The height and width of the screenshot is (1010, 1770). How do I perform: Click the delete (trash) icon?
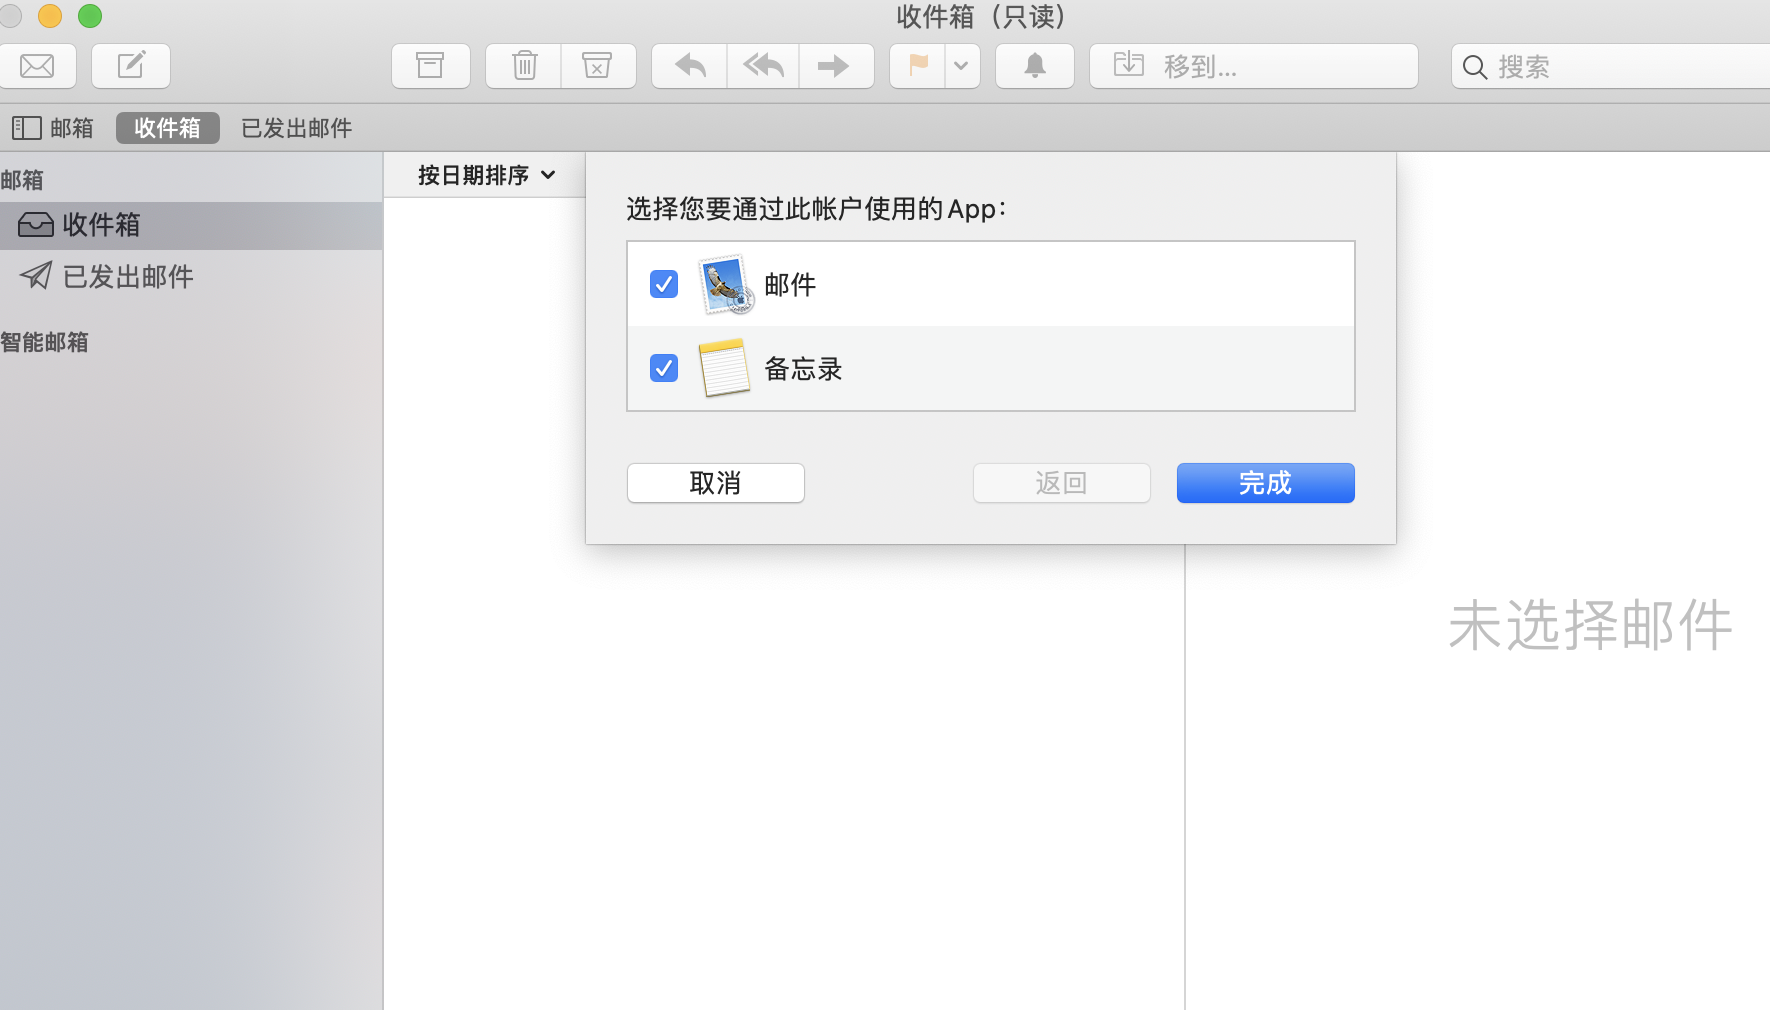(x=522, y=66)
